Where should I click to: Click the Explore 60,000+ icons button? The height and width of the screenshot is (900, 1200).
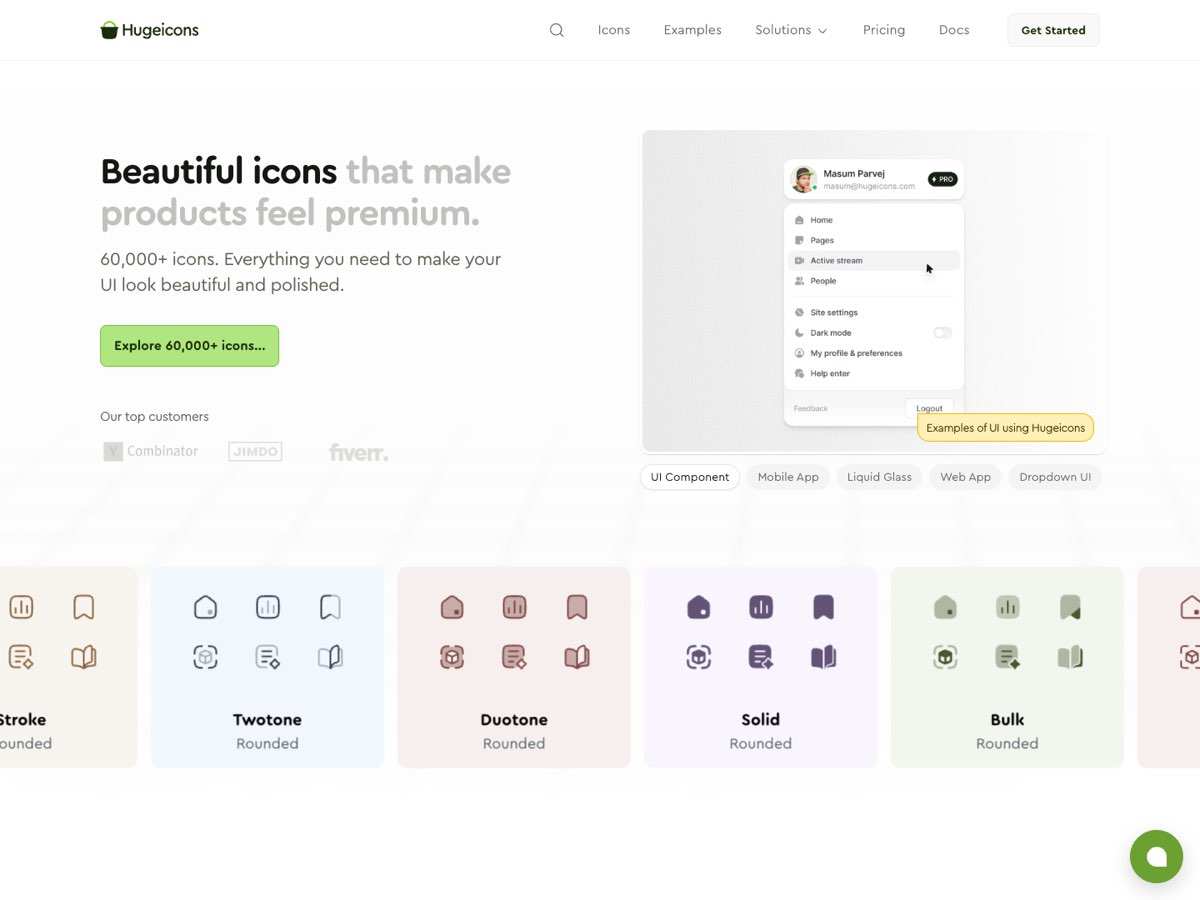click(x=189, y=346)
